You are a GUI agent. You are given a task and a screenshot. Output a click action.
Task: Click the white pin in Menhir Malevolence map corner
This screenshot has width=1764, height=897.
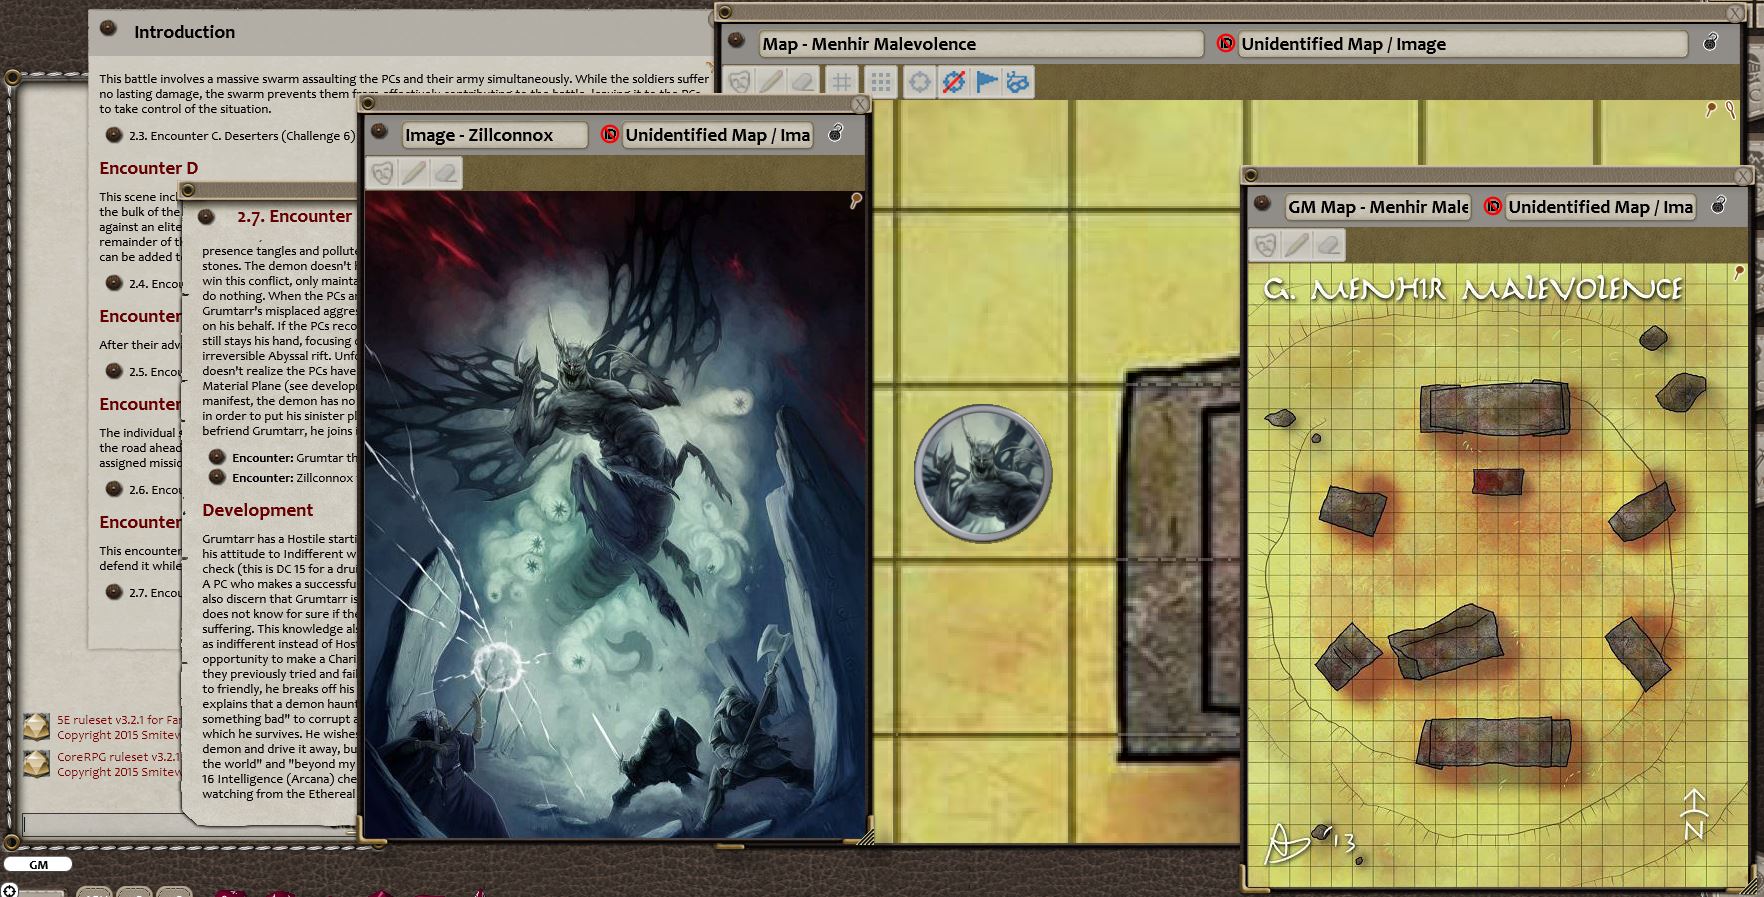tap(1730, 110)
